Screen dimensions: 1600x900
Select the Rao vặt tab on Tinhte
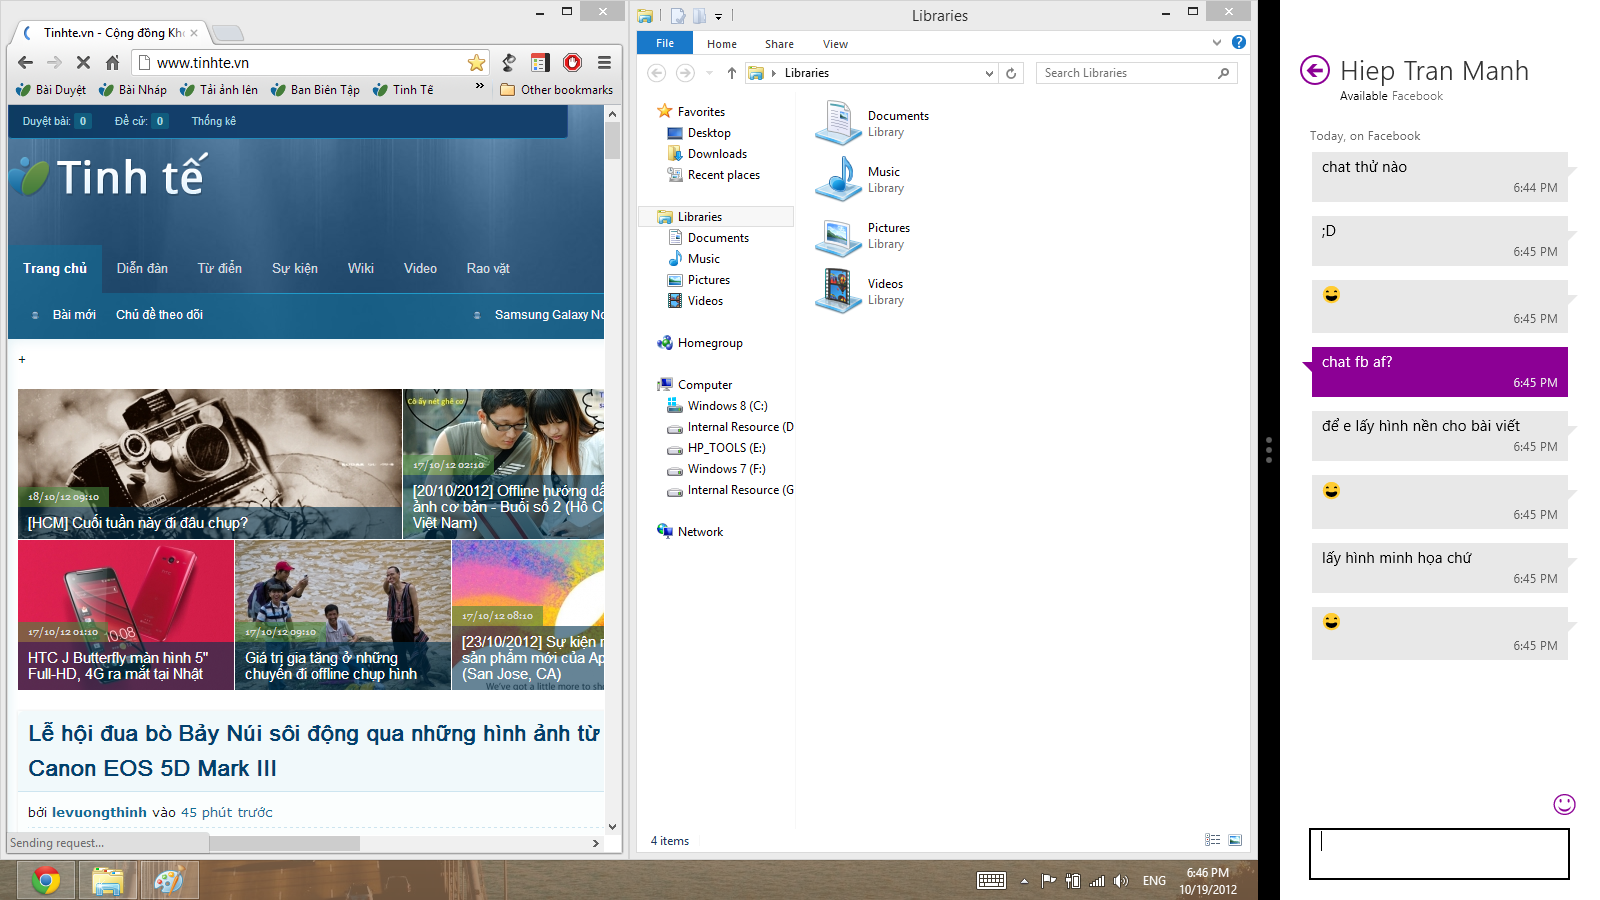[488, 268]
